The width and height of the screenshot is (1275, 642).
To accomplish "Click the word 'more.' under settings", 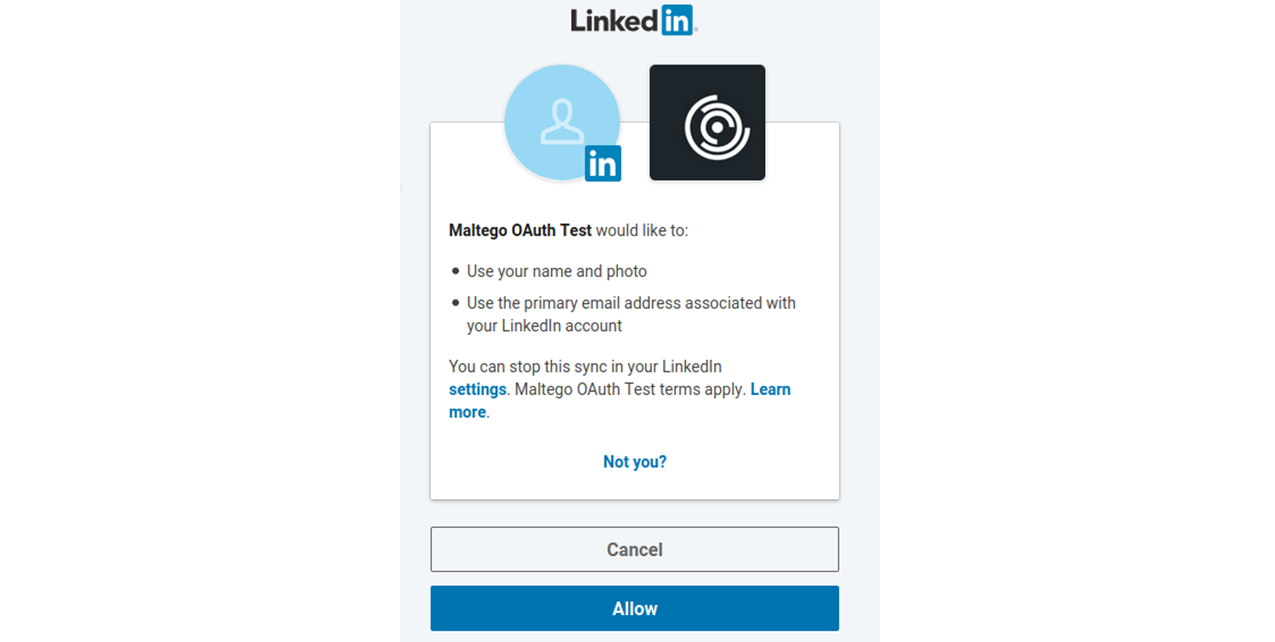I will [469, 412].
